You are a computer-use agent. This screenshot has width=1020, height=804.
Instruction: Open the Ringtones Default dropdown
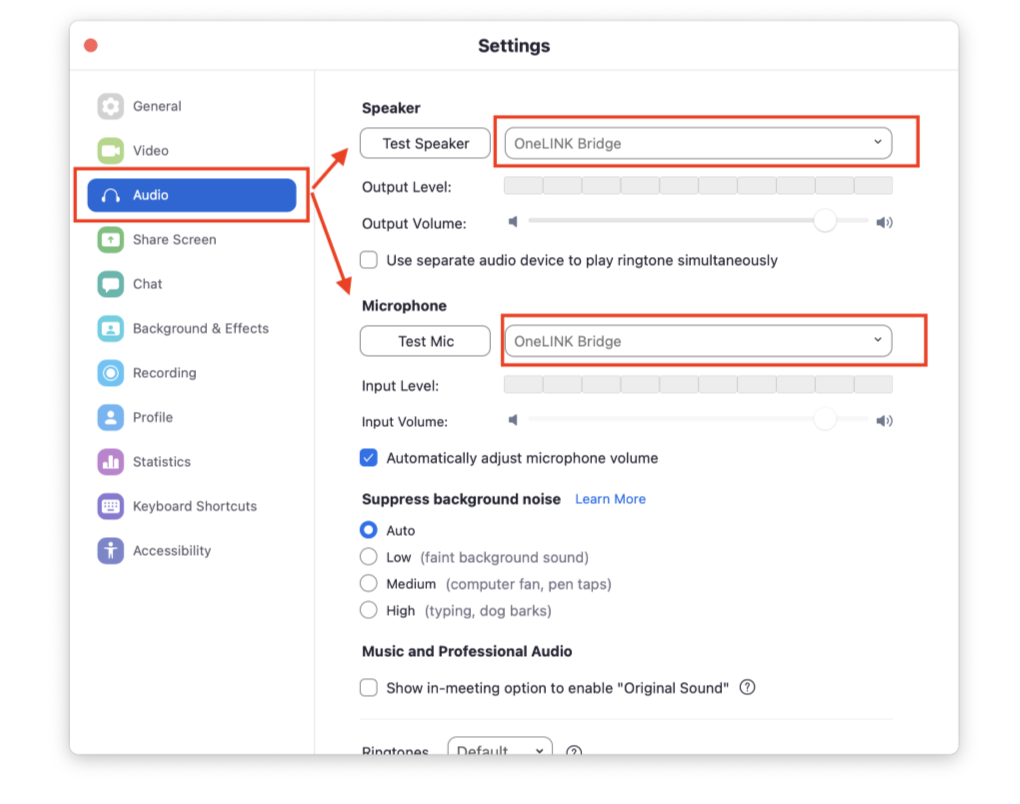[x=500, y=747]
